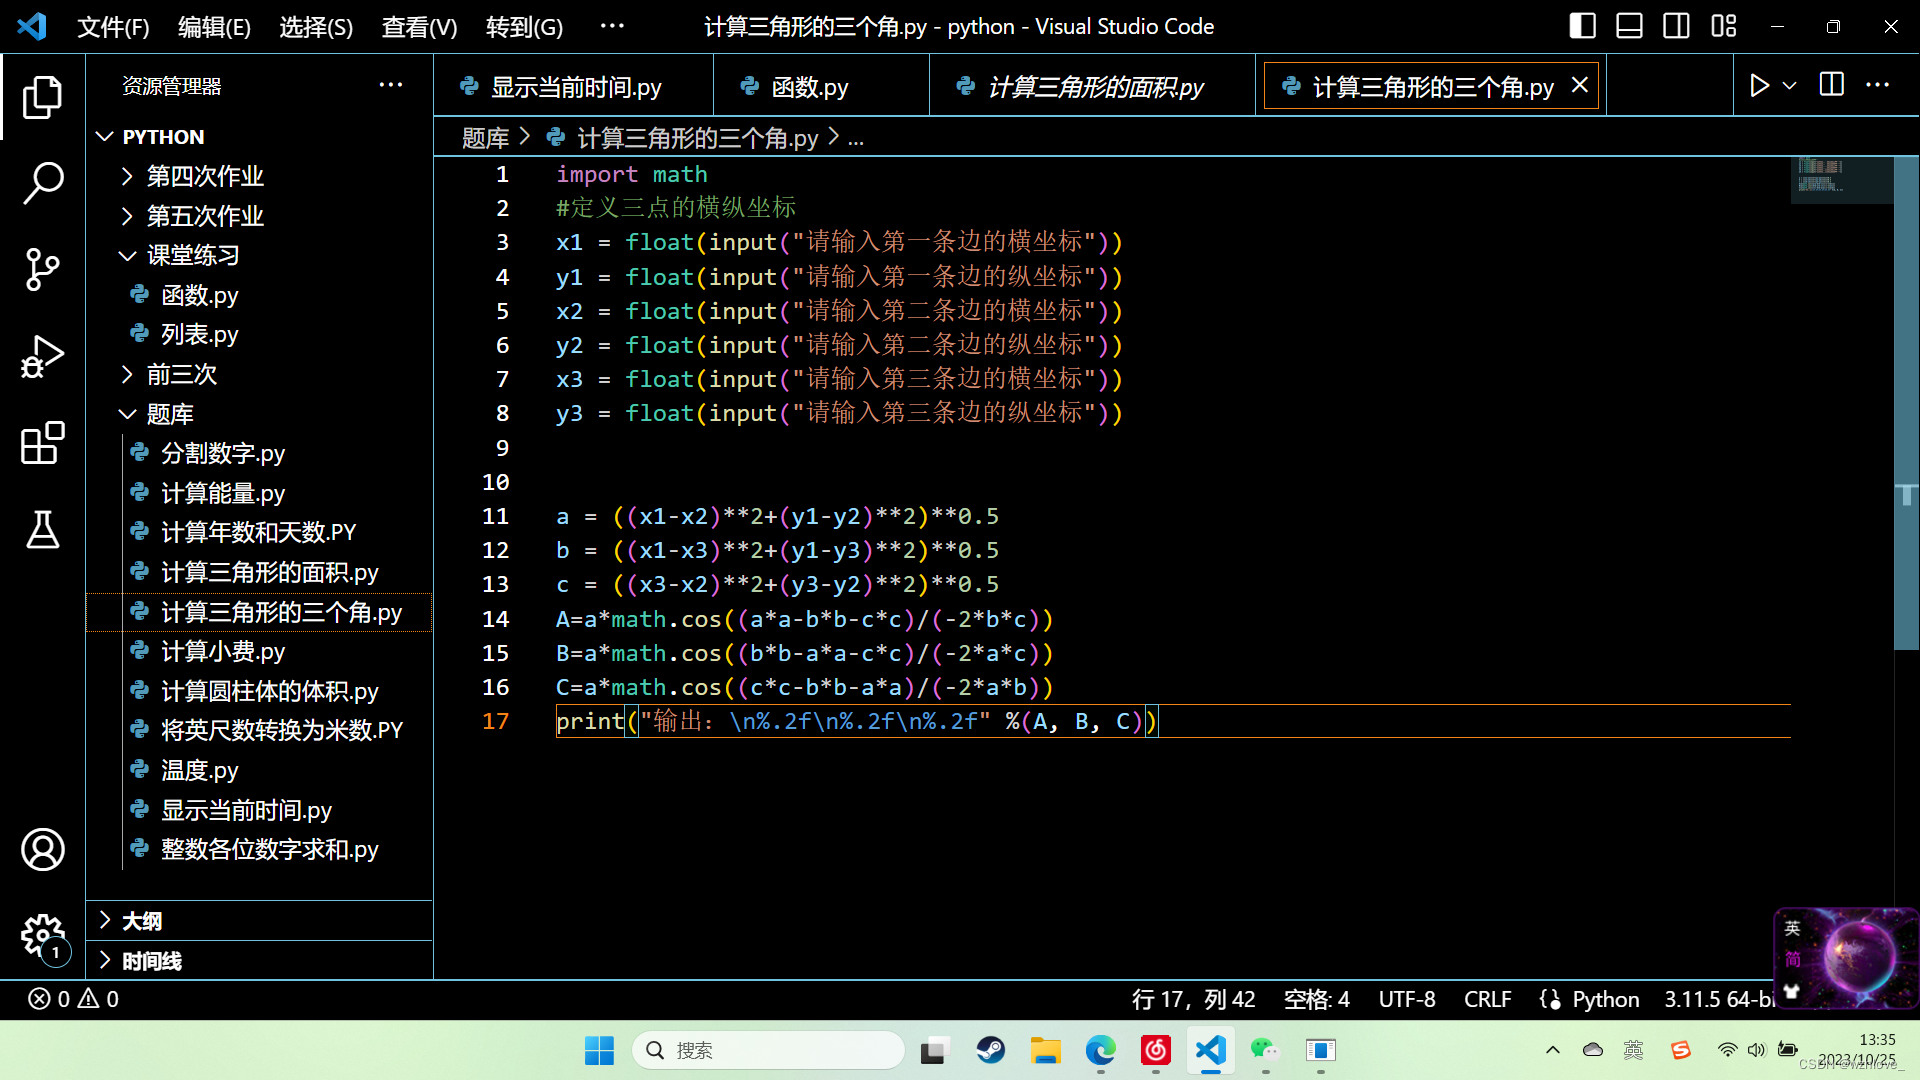Viewport: 1920px width, 1080px height.
Task: Click the editor vertical scrollbar thumb
Action: coord(1906,403)
